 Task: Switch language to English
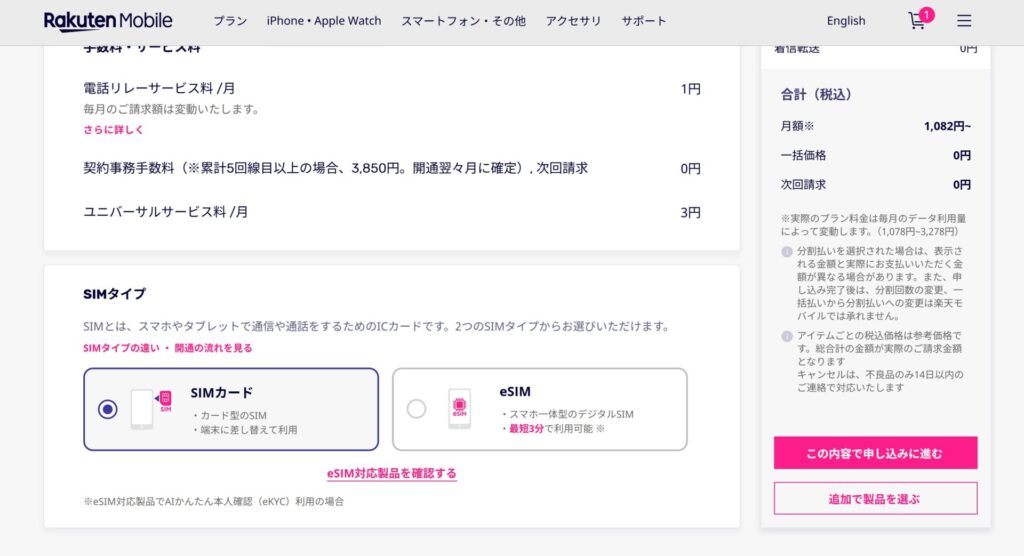[846, 21]
